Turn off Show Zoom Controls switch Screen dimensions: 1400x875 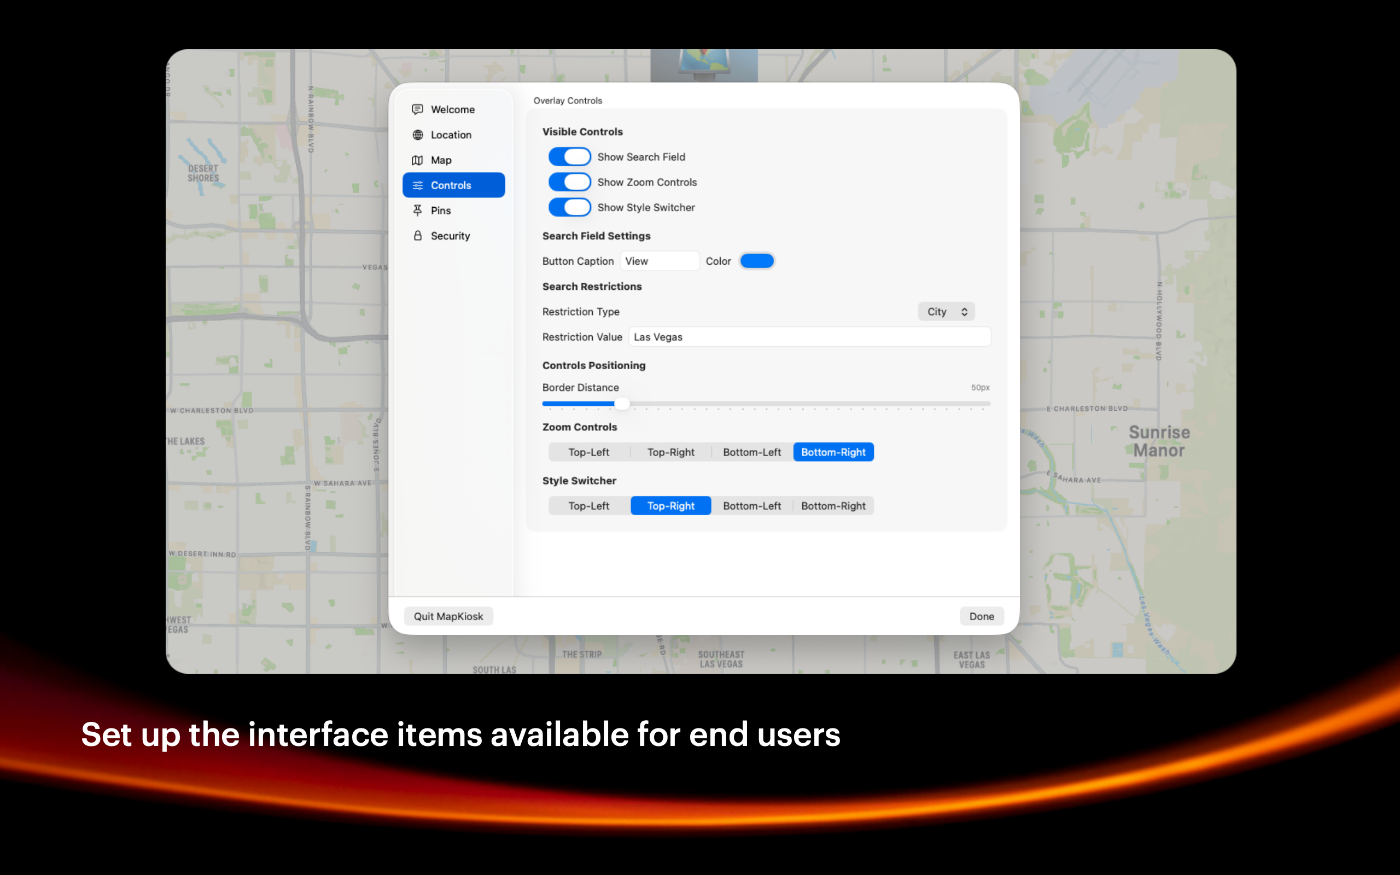click(569, 182)
